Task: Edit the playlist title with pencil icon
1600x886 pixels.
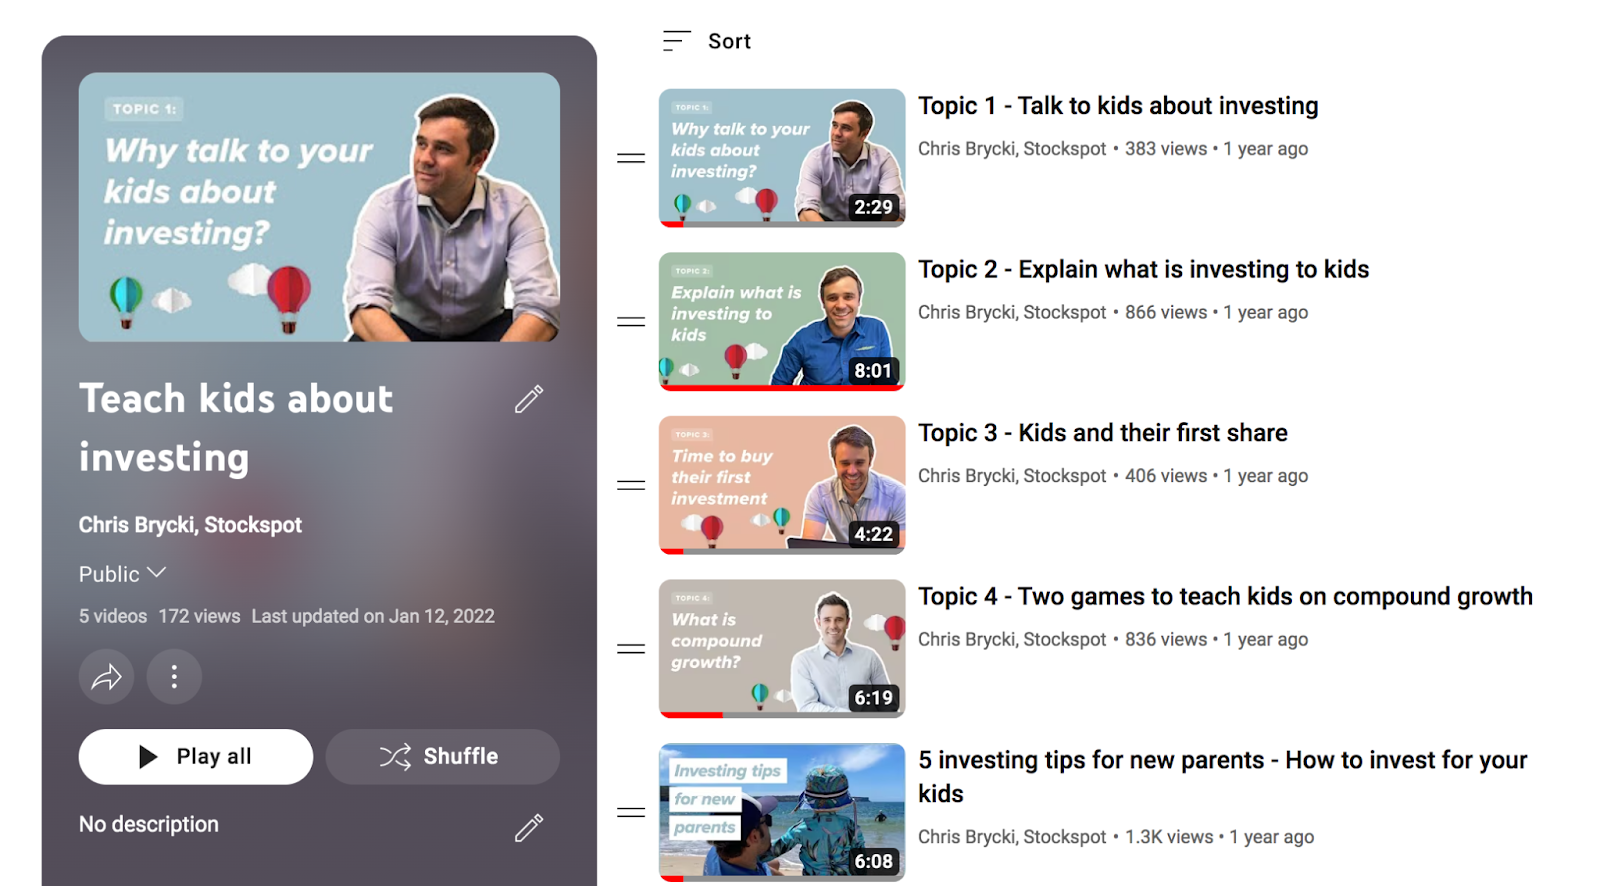Action: click(529, 399)
